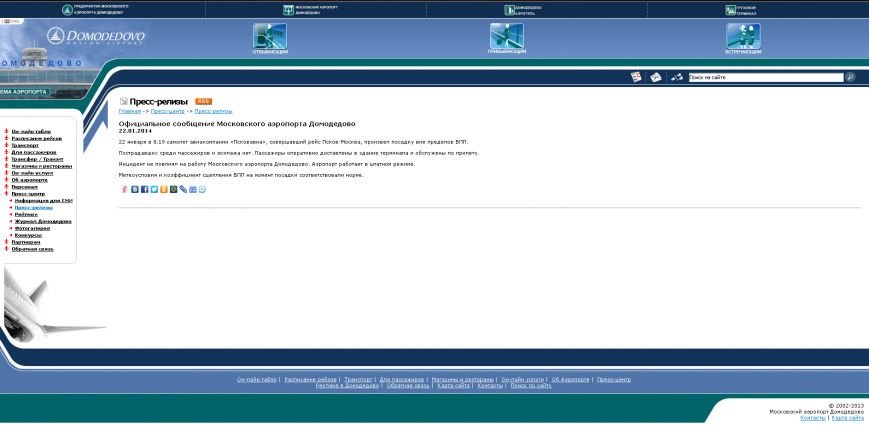The width and height of the screenshot is (869, 431).
Task: Open Журнал Домодедово submenu item
Action: click(x=43, y=222)
